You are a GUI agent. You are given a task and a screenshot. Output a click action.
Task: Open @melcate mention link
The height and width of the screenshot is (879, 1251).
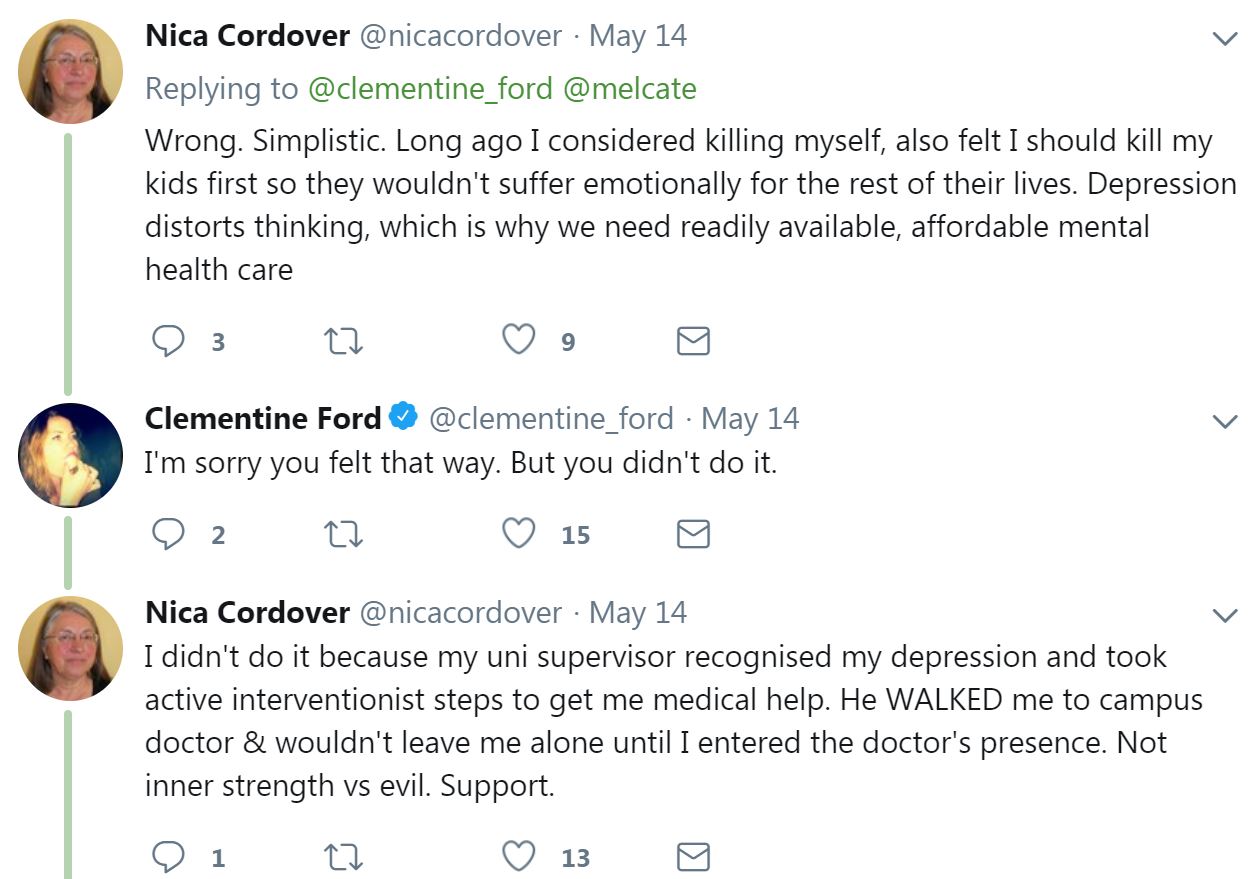(630, 89)
